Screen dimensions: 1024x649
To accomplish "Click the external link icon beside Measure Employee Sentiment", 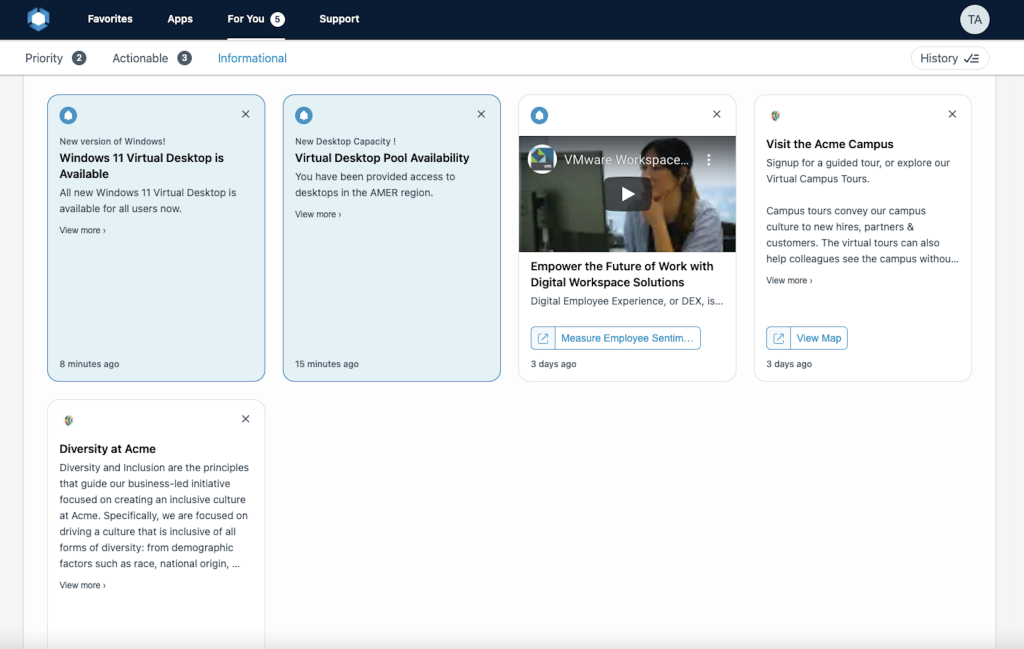I will (x=543, y=338).
